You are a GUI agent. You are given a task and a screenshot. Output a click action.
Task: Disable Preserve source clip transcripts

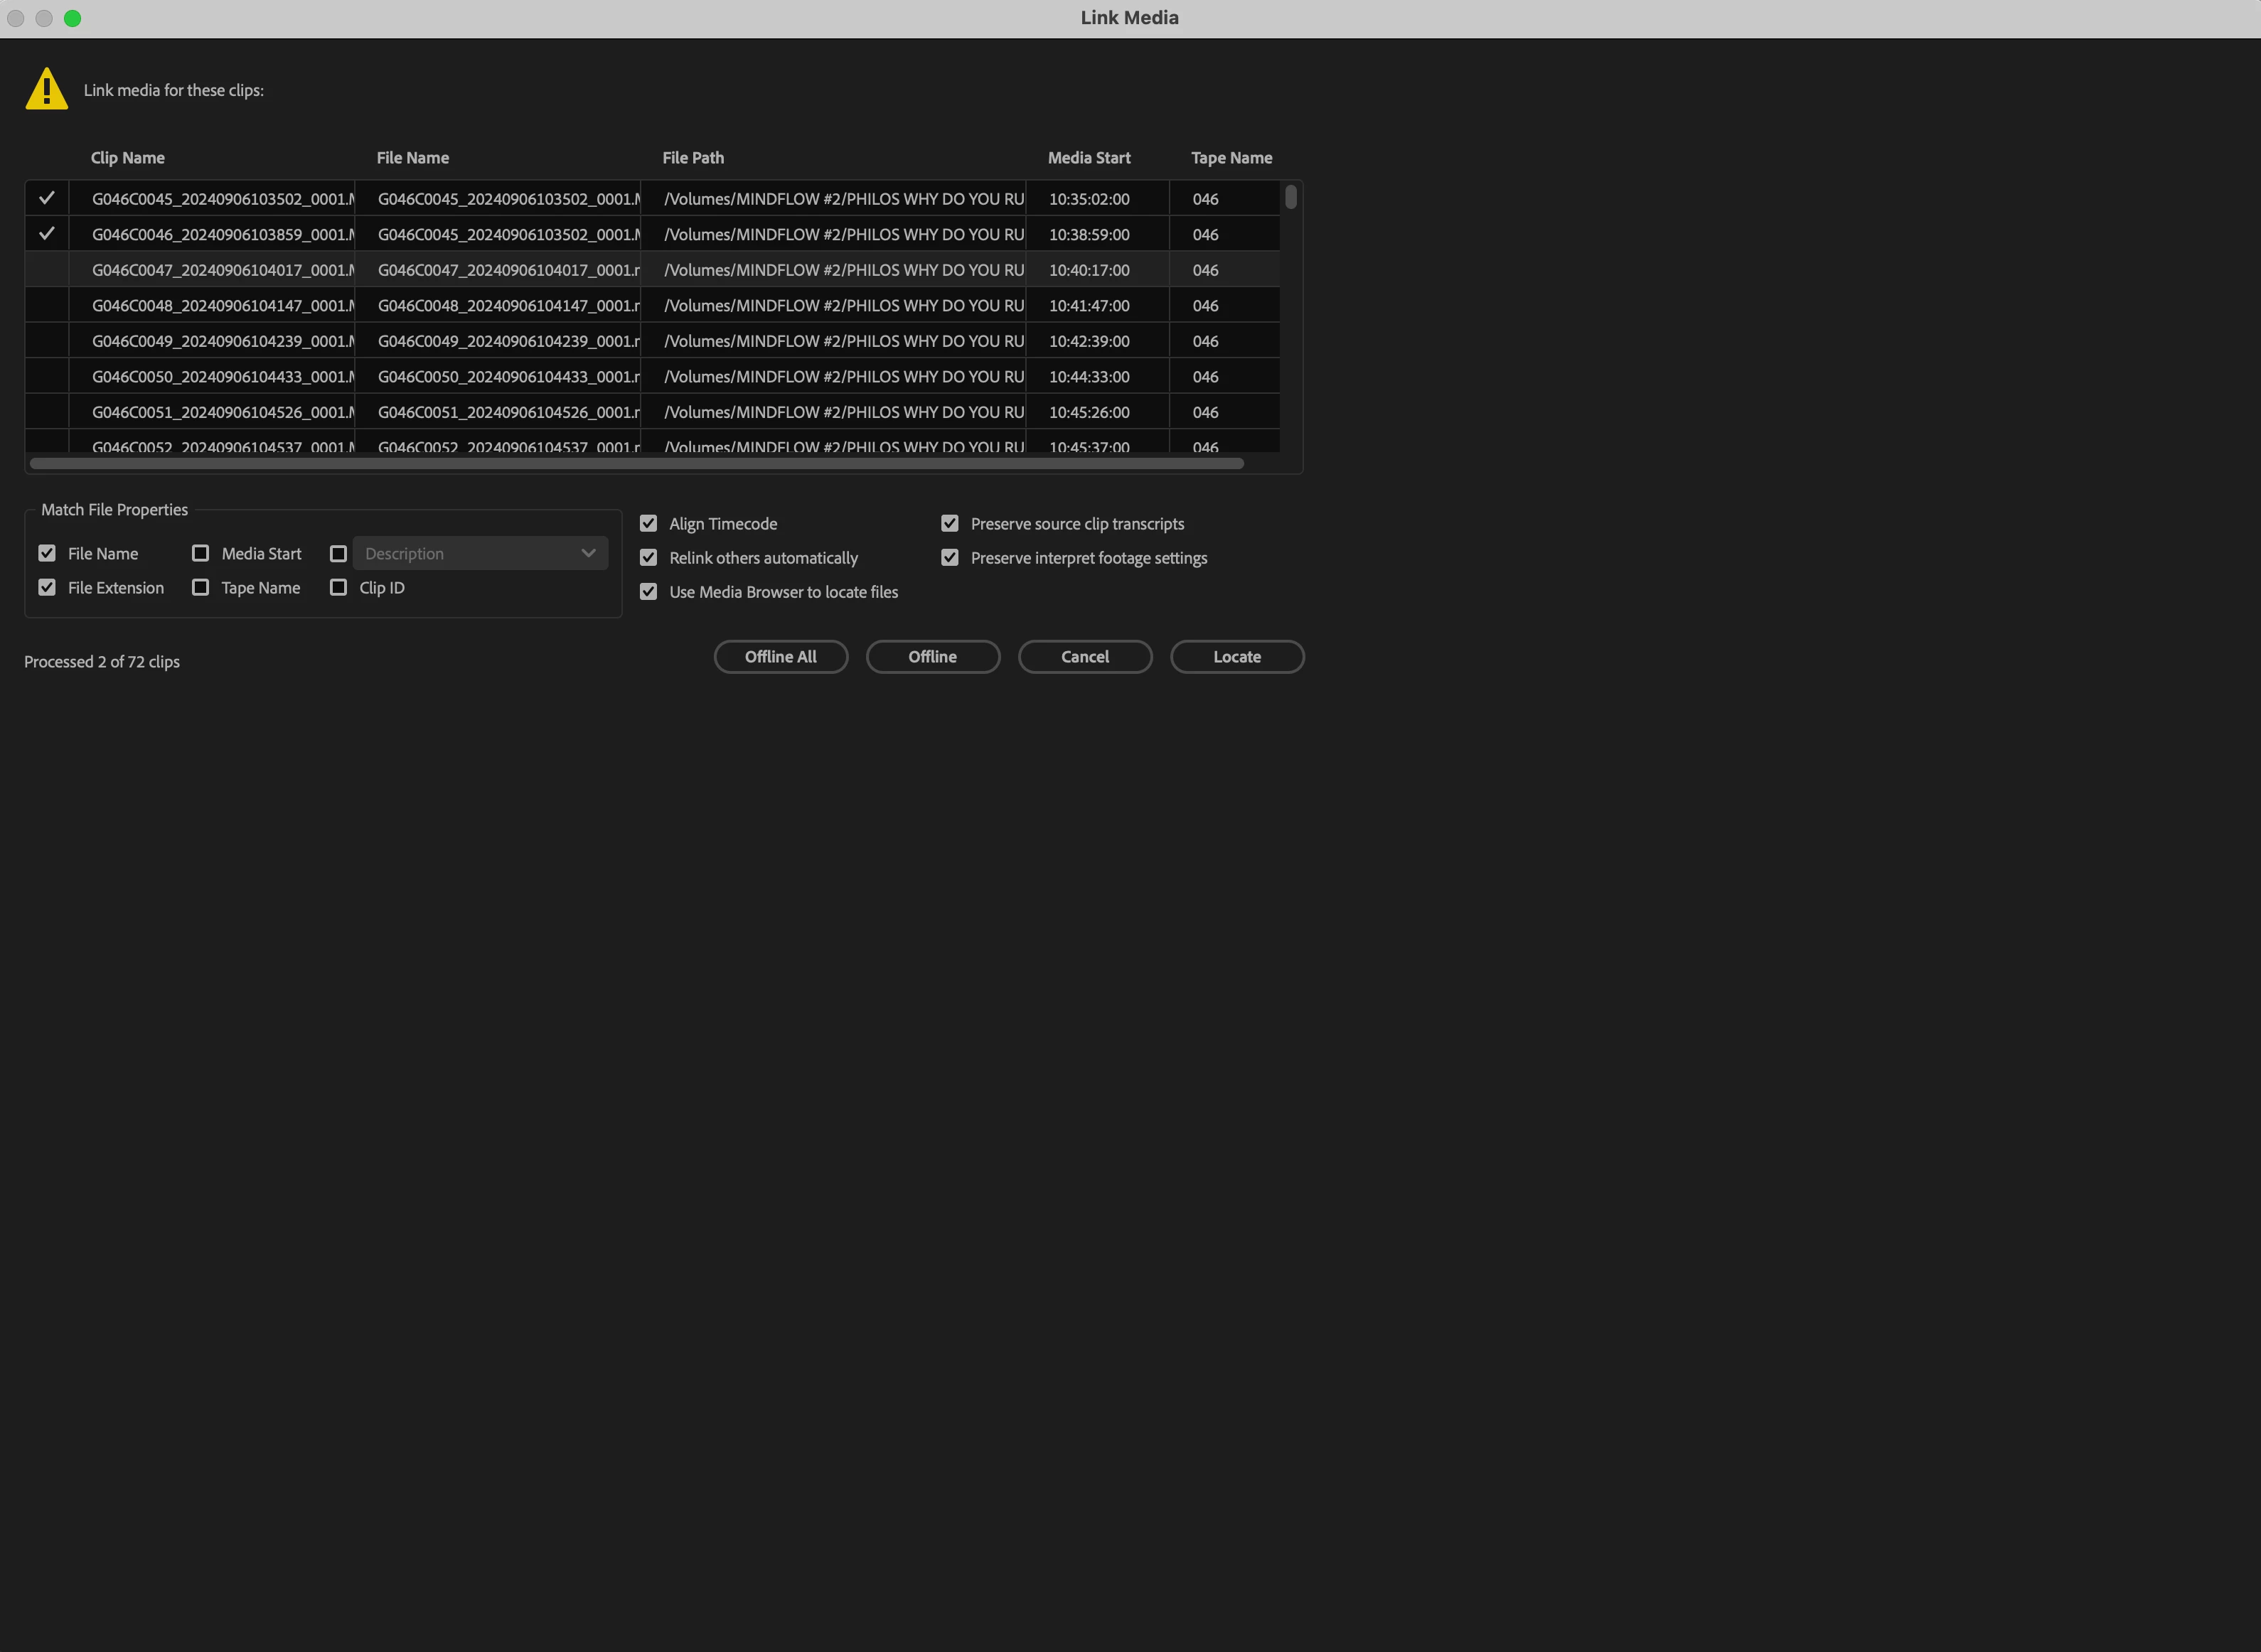coord(949,523)
